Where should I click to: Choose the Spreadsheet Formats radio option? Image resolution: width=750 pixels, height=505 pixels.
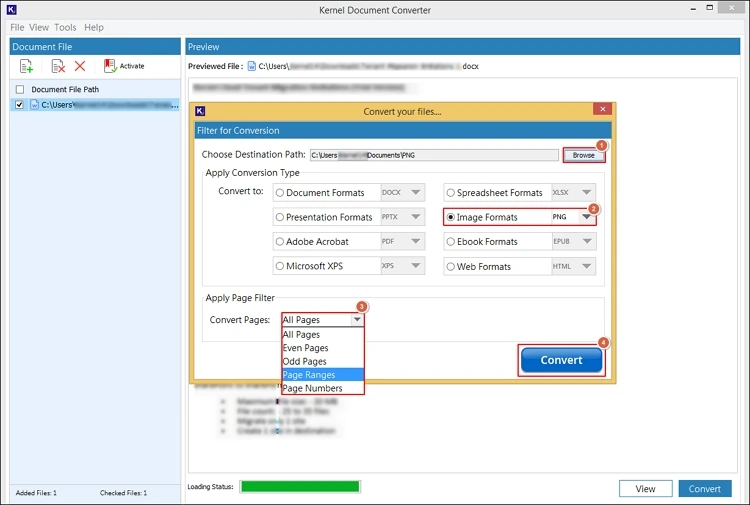451,193
